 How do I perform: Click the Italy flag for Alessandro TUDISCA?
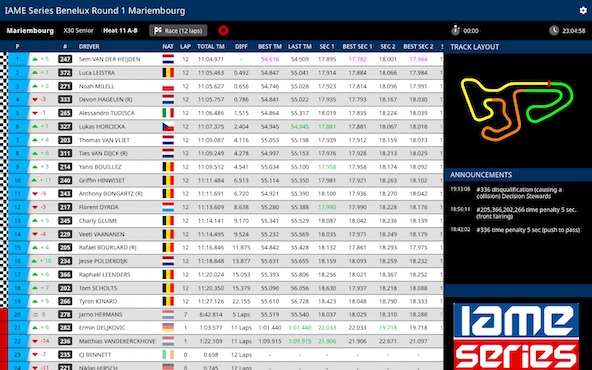[168, 113]
